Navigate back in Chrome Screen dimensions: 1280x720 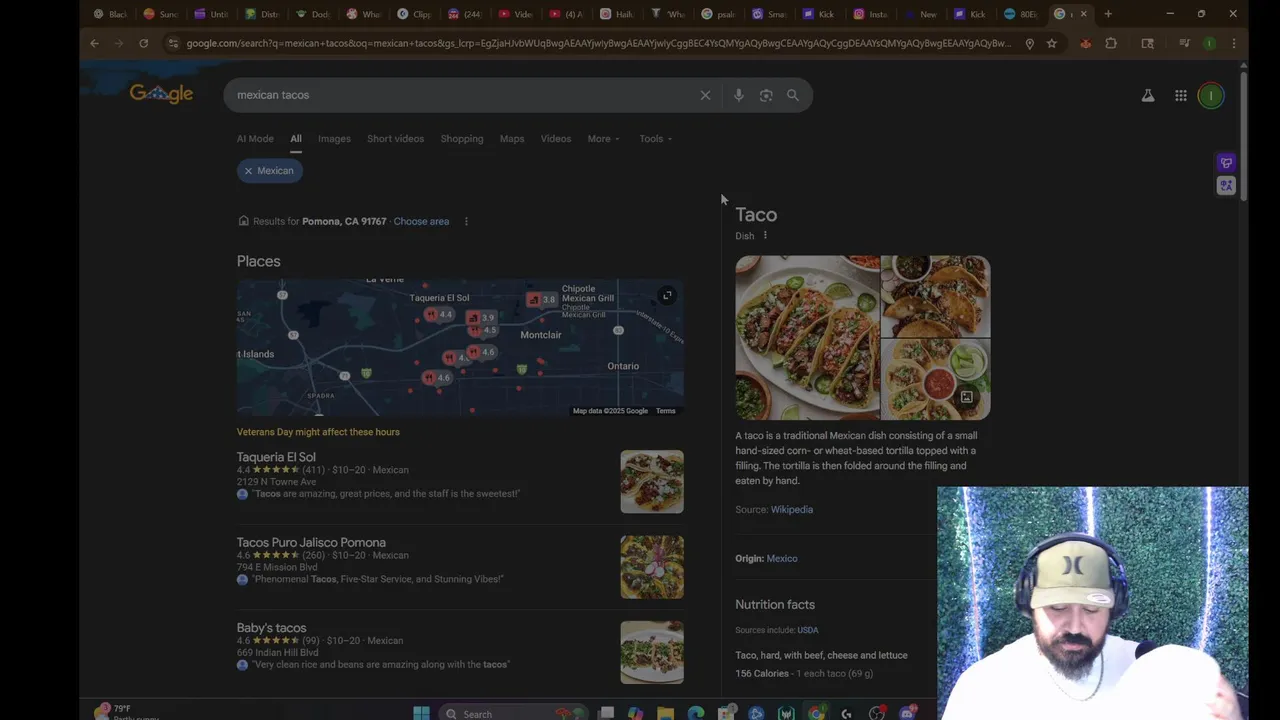click(x=94, y=43)
